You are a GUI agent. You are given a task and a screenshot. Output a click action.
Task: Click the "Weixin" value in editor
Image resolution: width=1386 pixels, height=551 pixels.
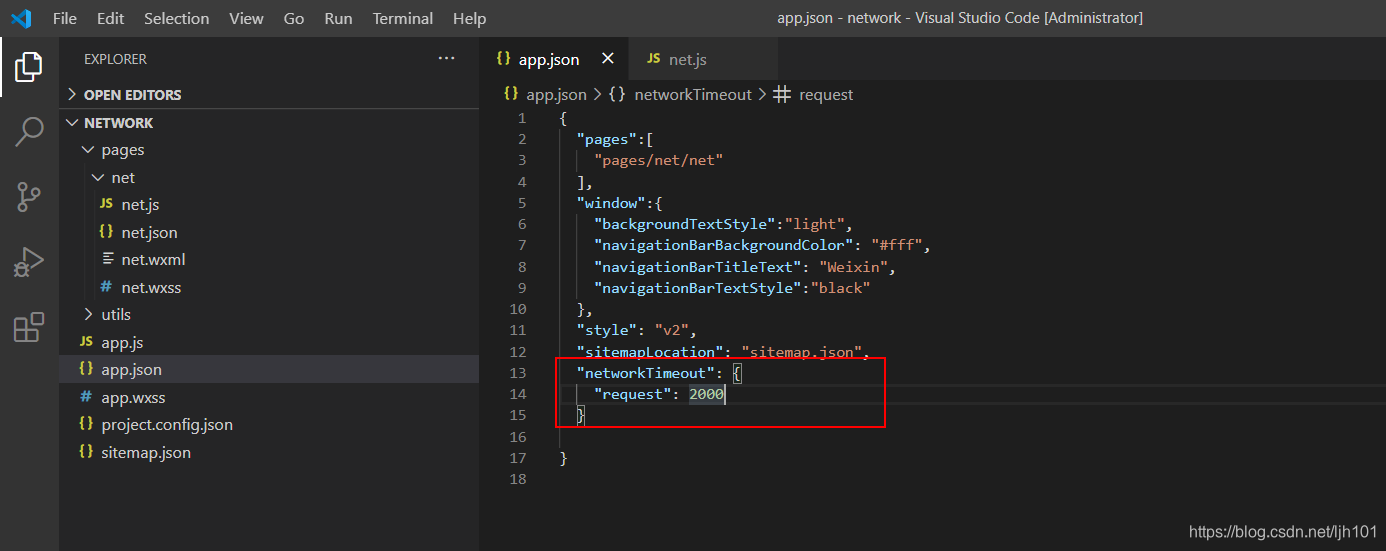click(853, 267)
